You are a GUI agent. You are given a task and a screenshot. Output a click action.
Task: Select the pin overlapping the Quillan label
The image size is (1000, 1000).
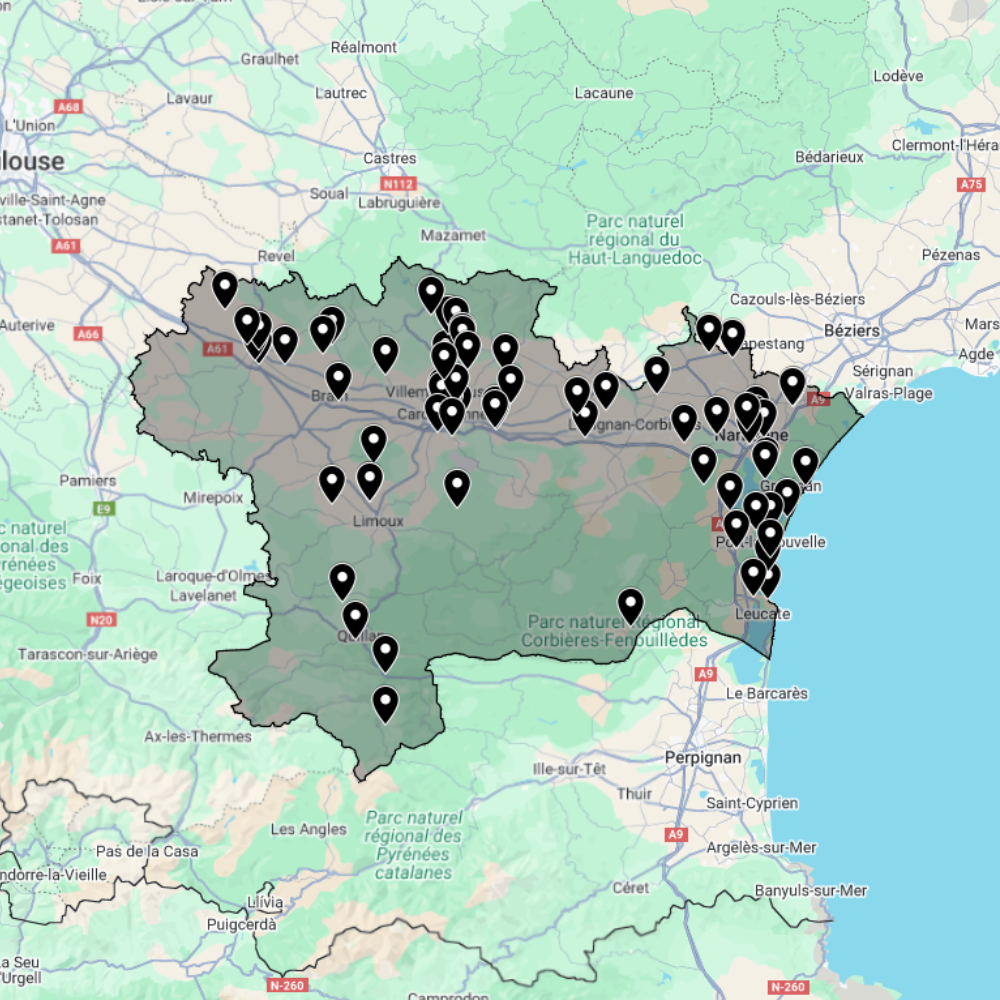tap(355, 619)
